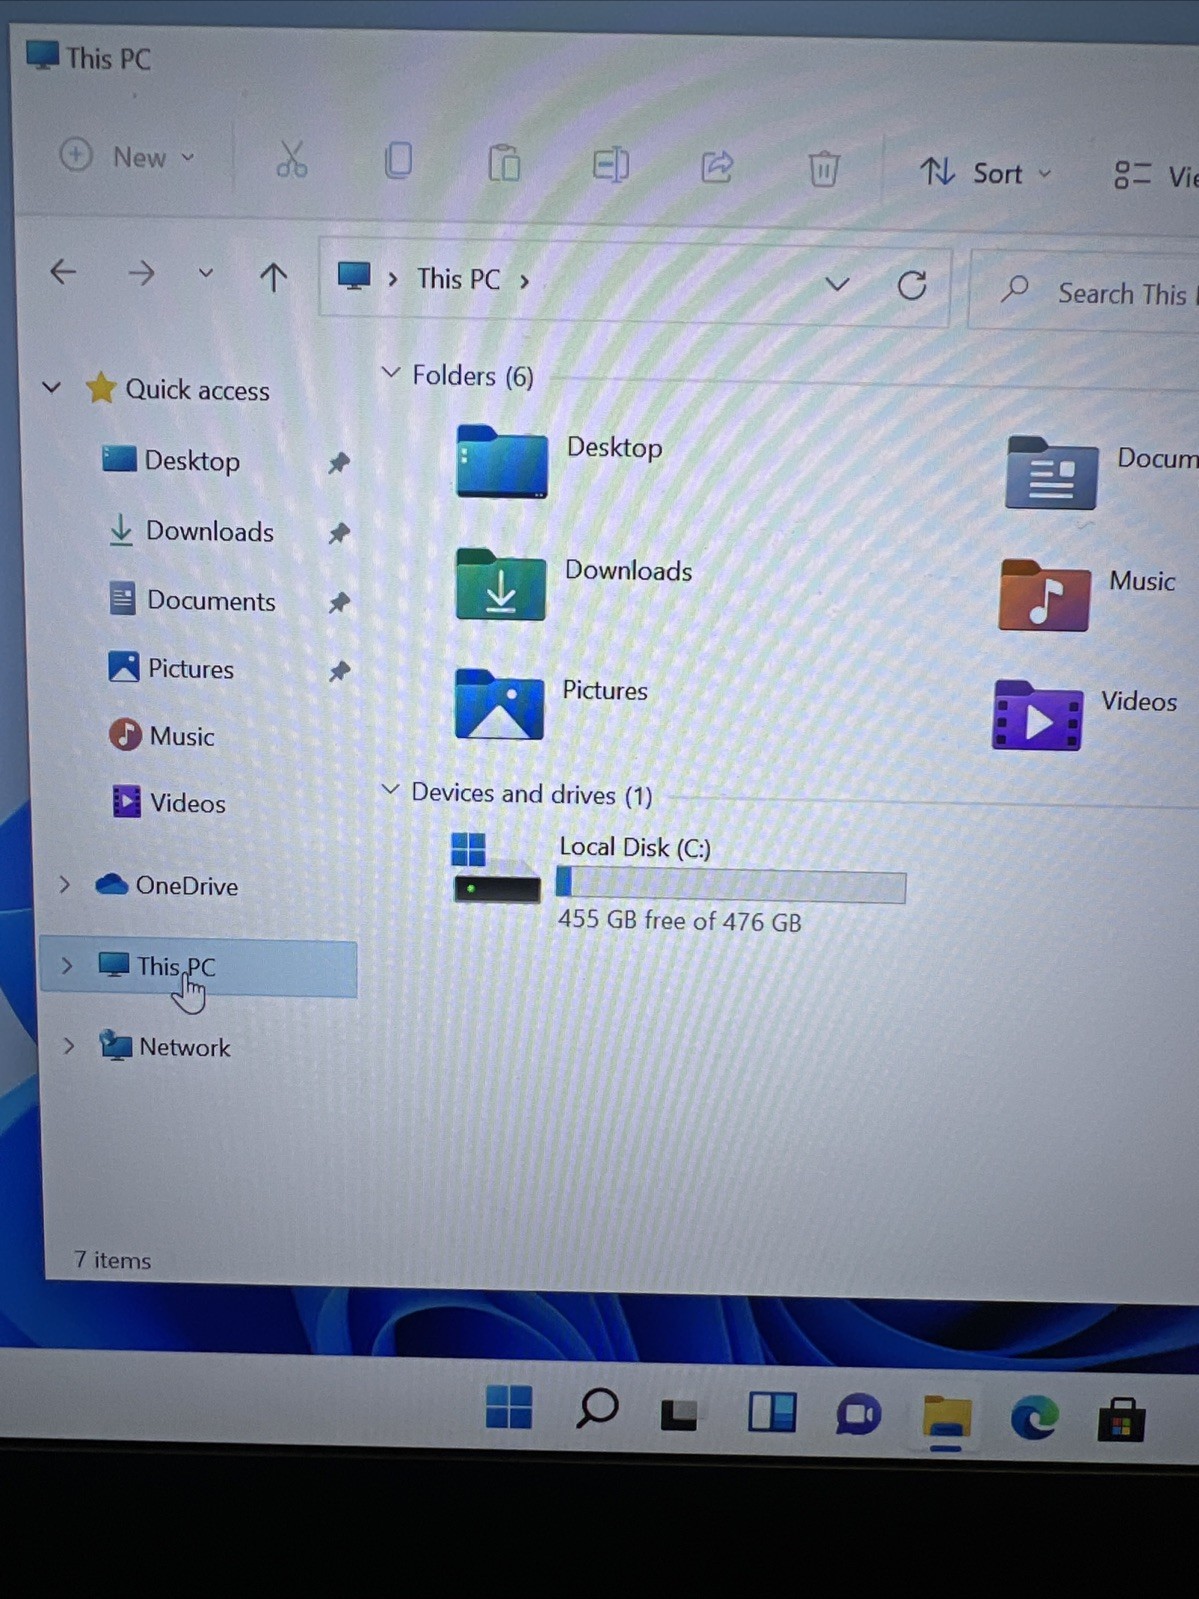The width and height of the screenshot is (1199, 1599).
Task: Click the computer icon in address bar
Action: [354, 276]
